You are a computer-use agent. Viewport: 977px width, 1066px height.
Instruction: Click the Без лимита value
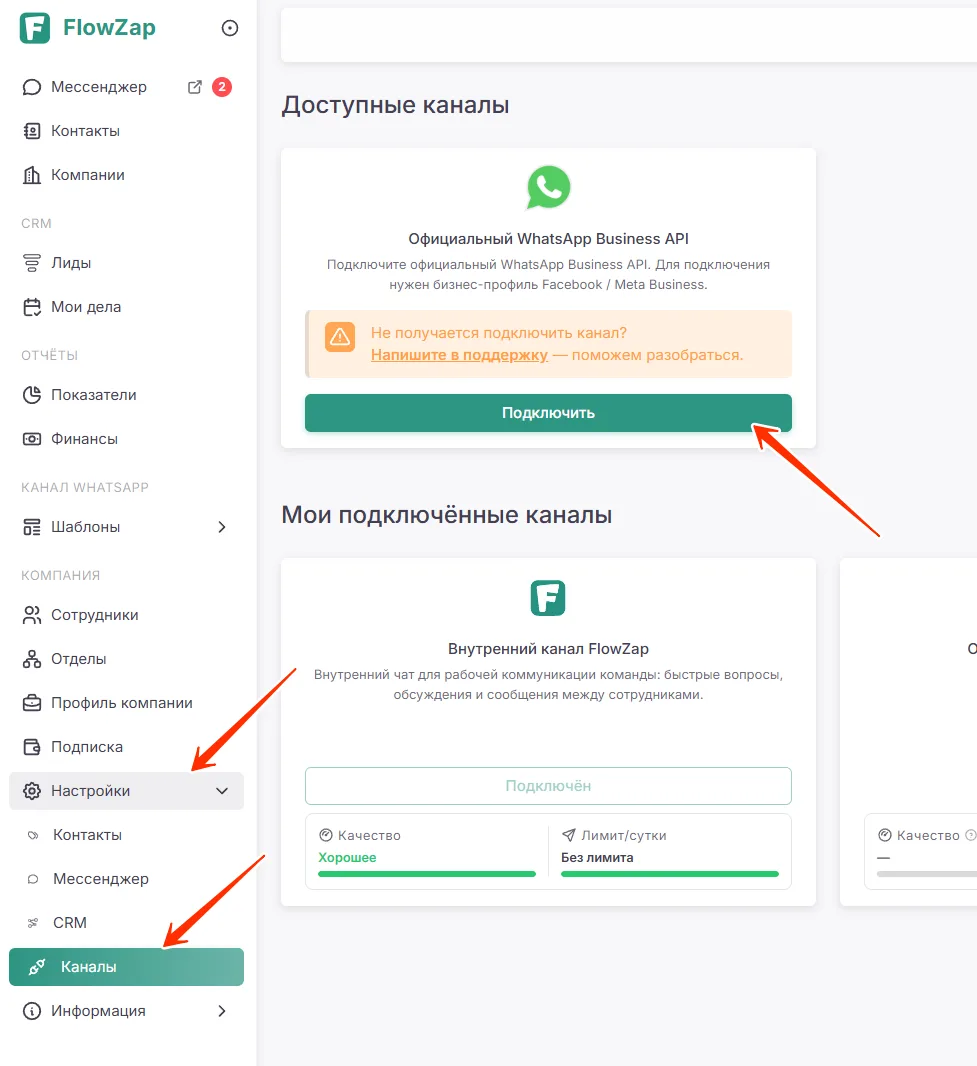597,857
